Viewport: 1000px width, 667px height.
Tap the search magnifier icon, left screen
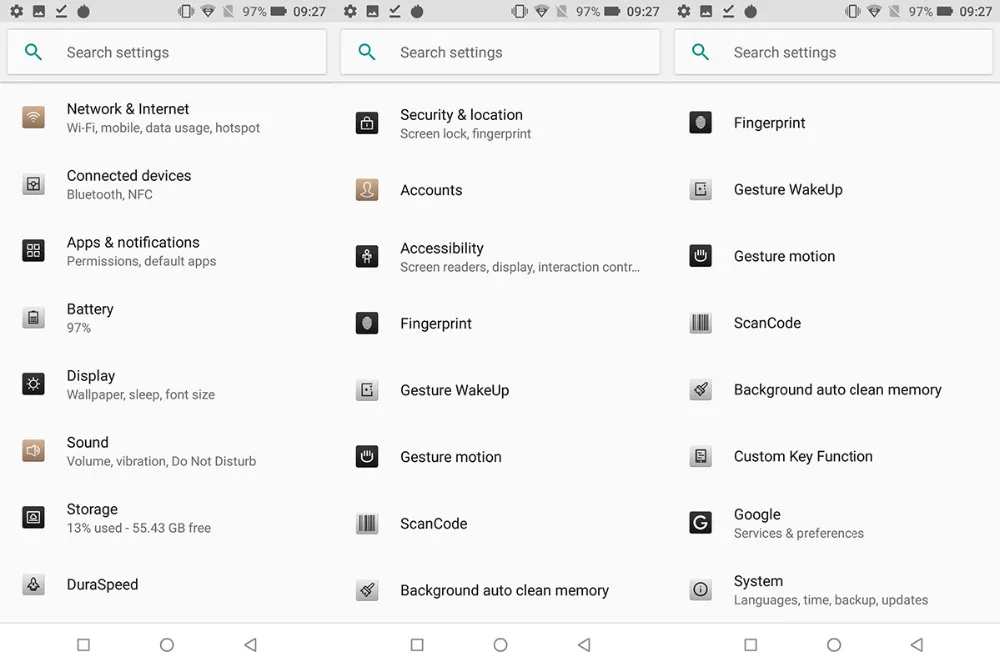(x=33, y=52)
